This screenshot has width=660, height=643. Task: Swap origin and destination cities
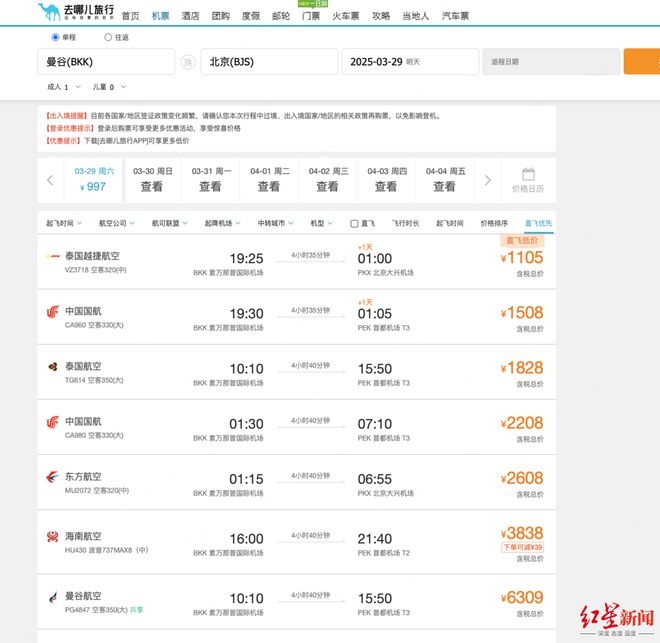pyautogui.click(x=188, y=62)
